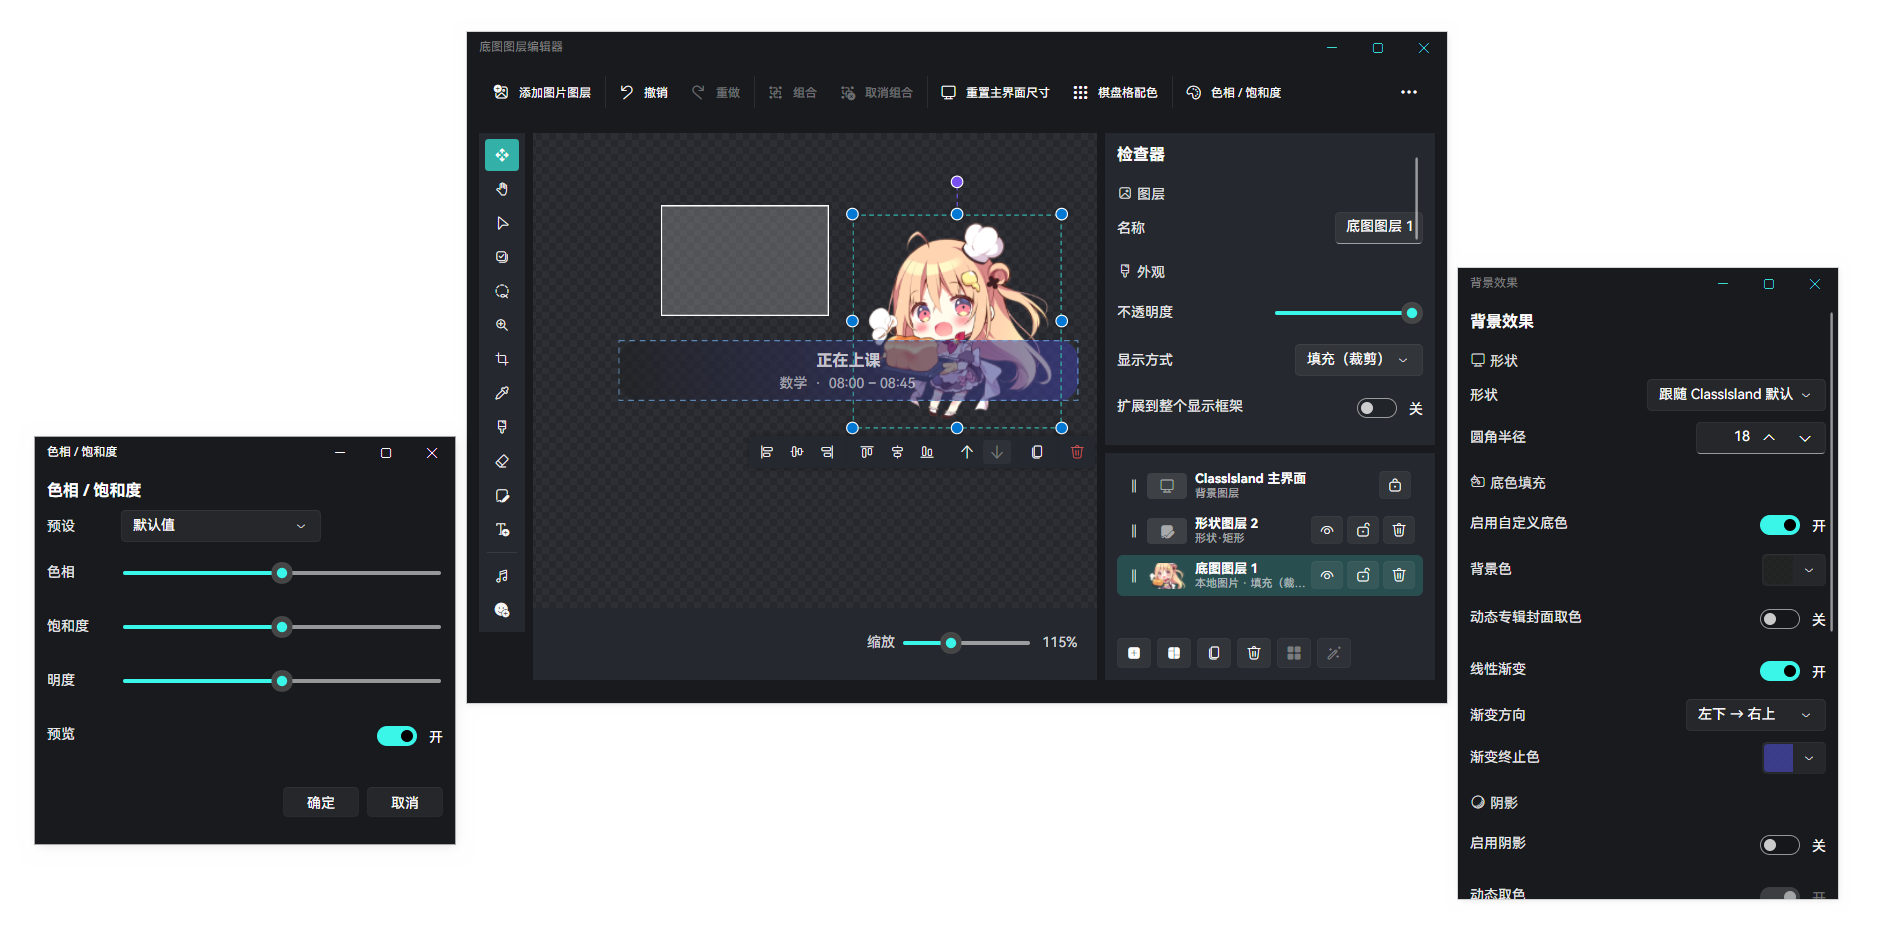Click 添加图片图层 in the toolbar

543,92
